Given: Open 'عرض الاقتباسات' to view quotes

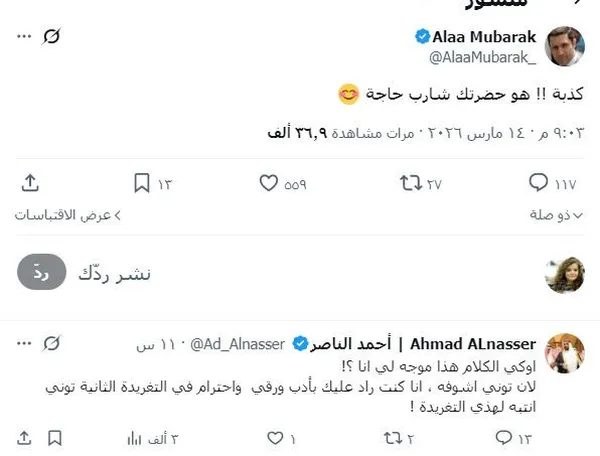Looking at the screenshot, I should (x=68, y=215).
